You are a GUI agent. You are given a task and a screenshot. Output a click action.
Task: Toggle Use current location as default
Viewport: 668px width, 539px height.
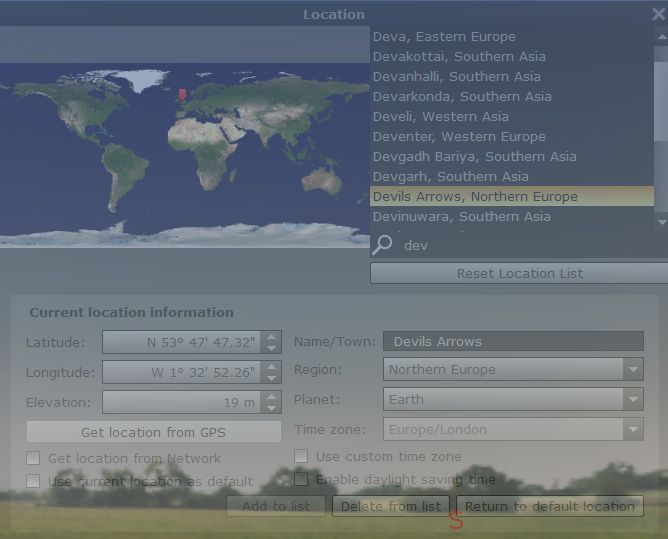tap(33, 481)
